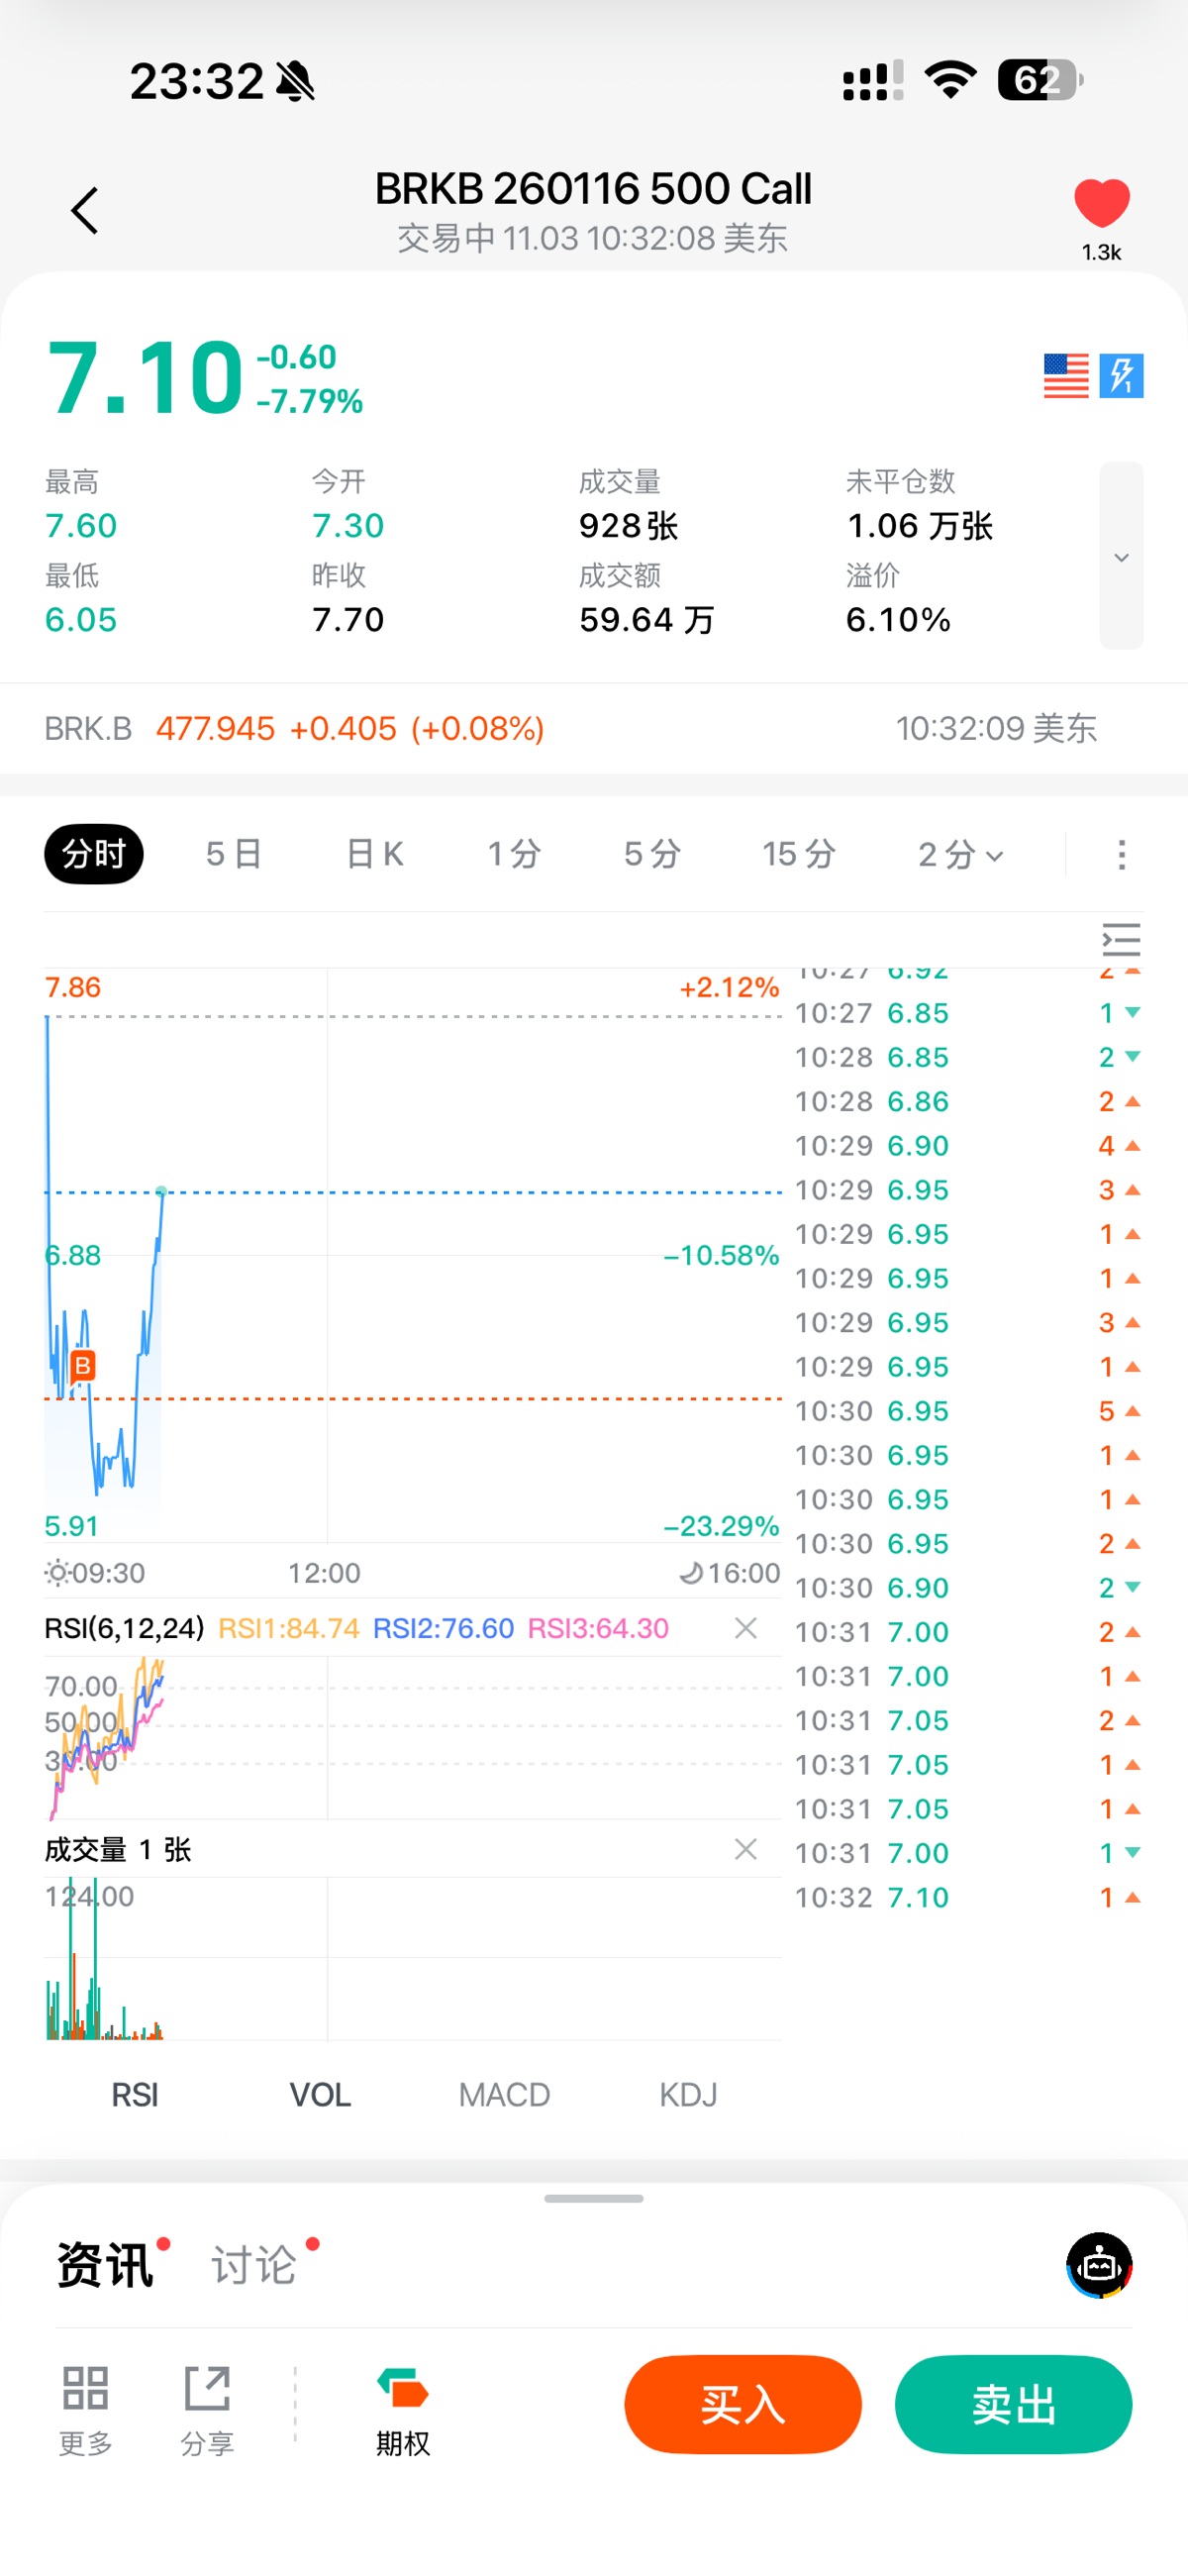Tap the AI robot assistant icon

click(1099, 2265)
